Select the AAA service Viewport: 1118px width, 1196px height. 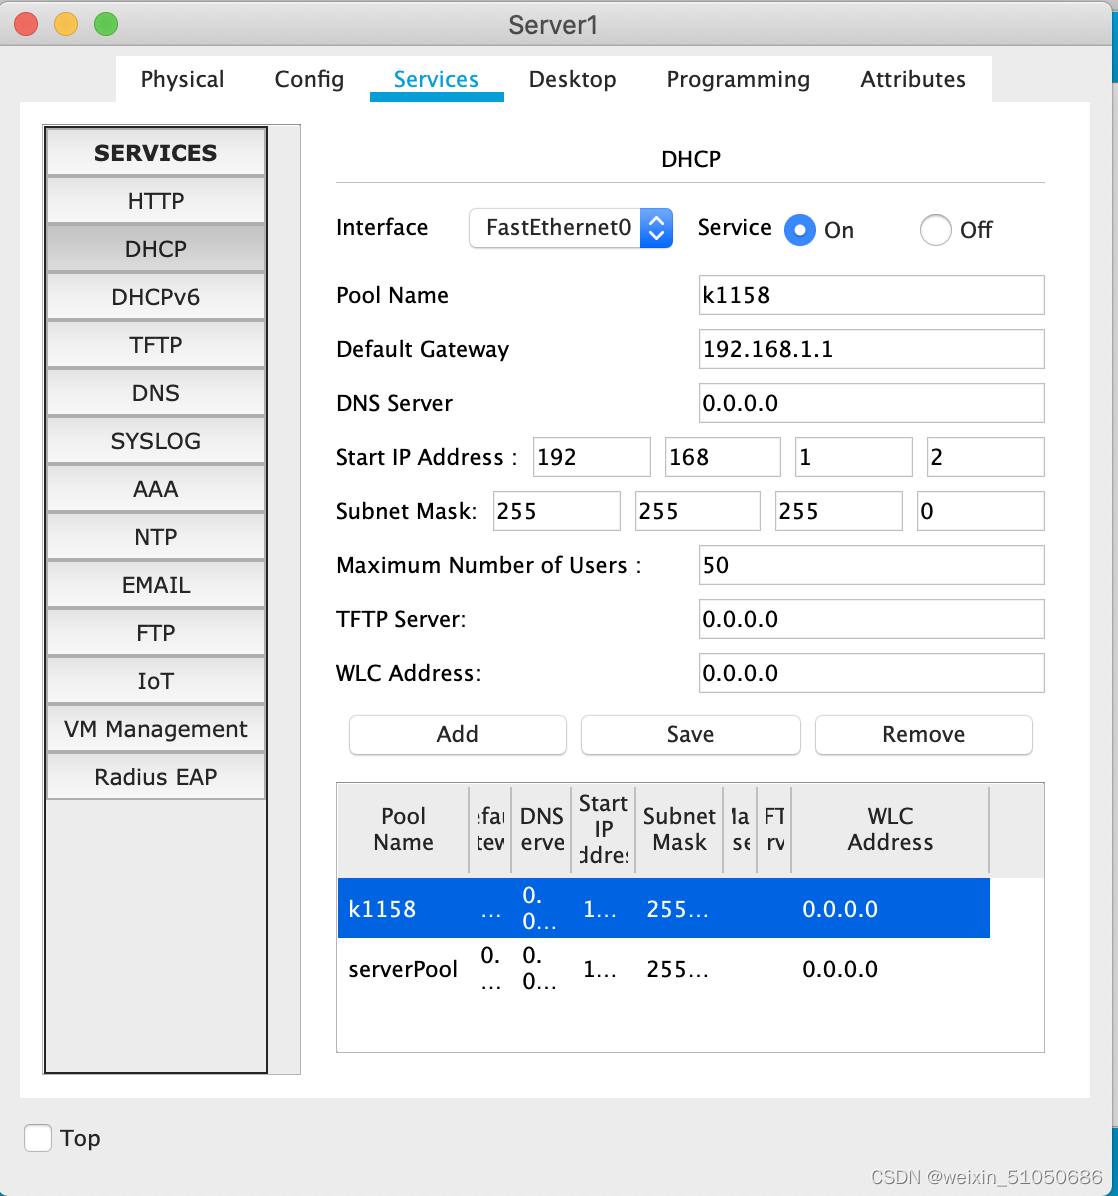pyautogui.click(x=155, y=488)
